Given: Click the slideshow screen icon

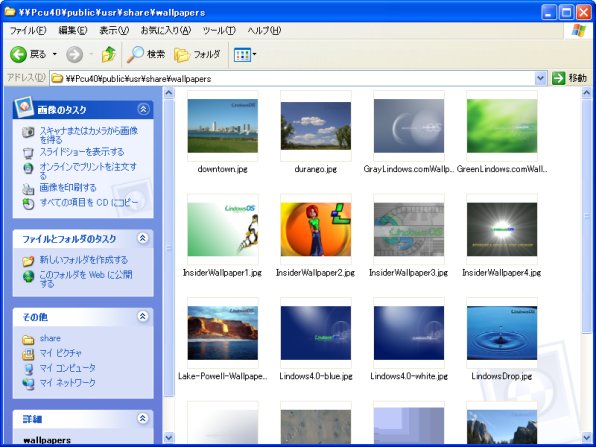Looking at the screenshot, I should [28, 153].
